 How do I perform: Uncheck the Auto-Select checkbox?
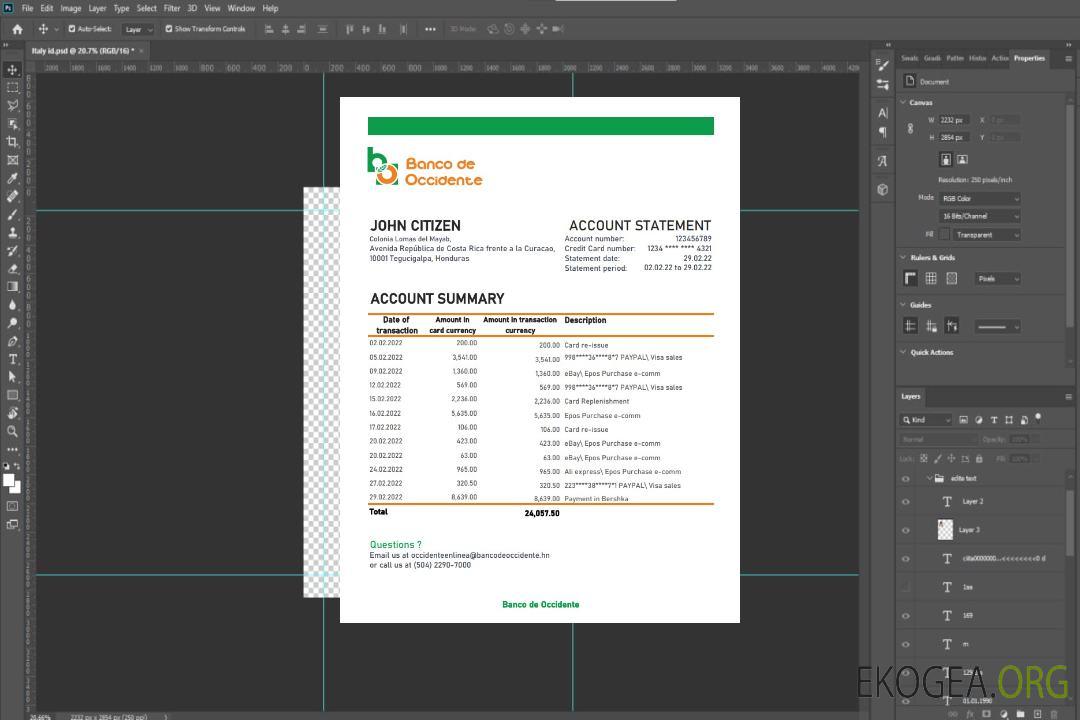[x=71, y=29]
